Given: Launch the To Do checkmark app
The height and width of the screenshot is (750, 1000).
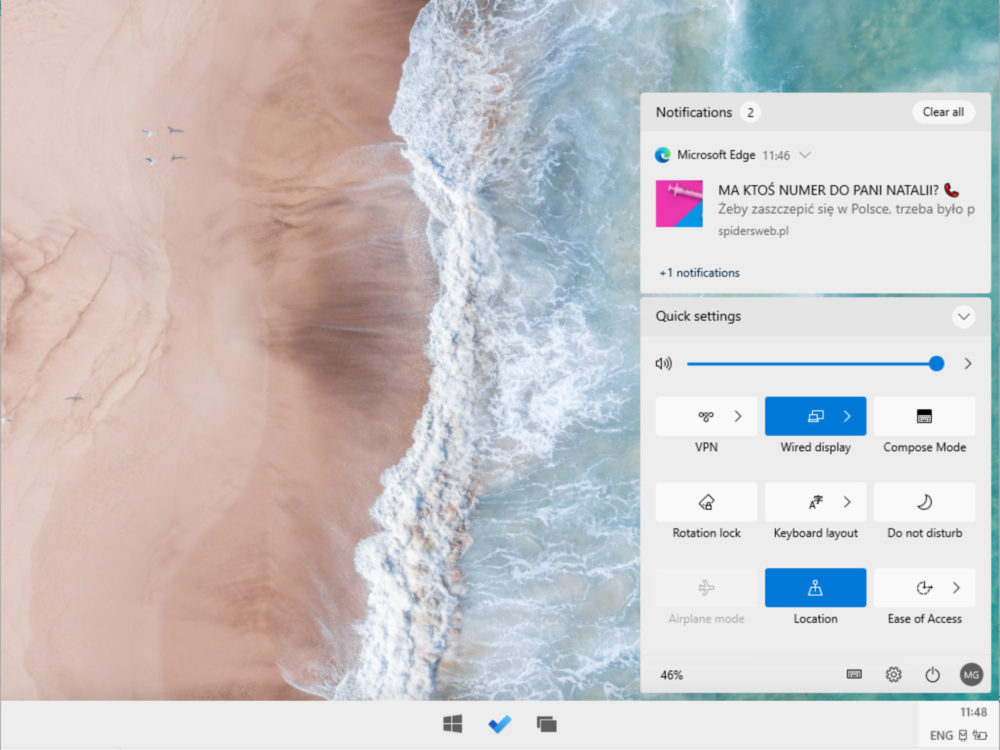Looking at the screenshot, I should click(499, 724).
